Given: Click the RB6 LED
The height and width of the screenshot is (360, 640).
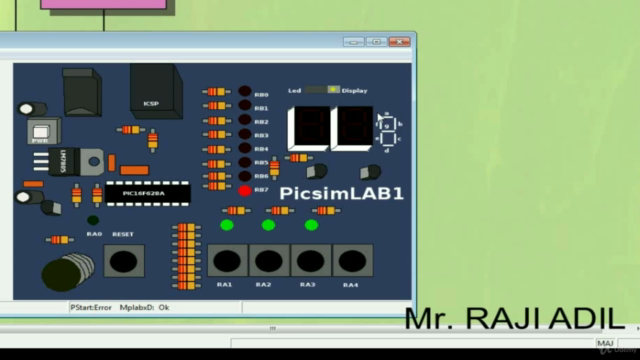Looking at the screenshot, I should coord(244,176).
